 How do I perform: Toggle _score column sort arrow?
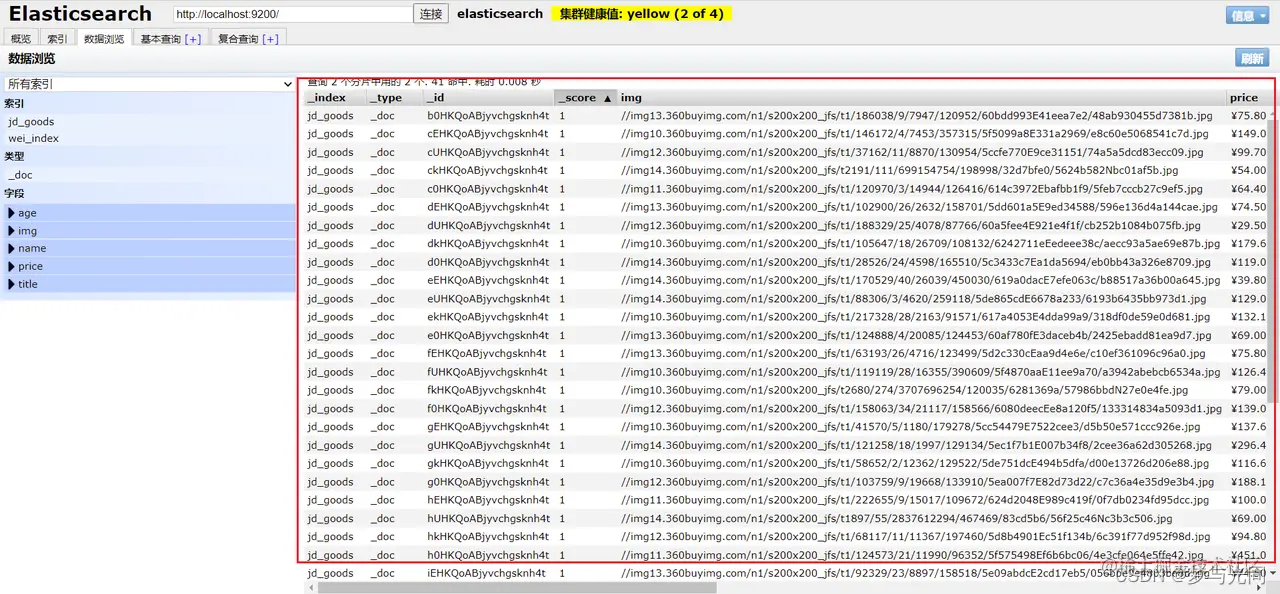pyautogui.click(x=606, y=98)
